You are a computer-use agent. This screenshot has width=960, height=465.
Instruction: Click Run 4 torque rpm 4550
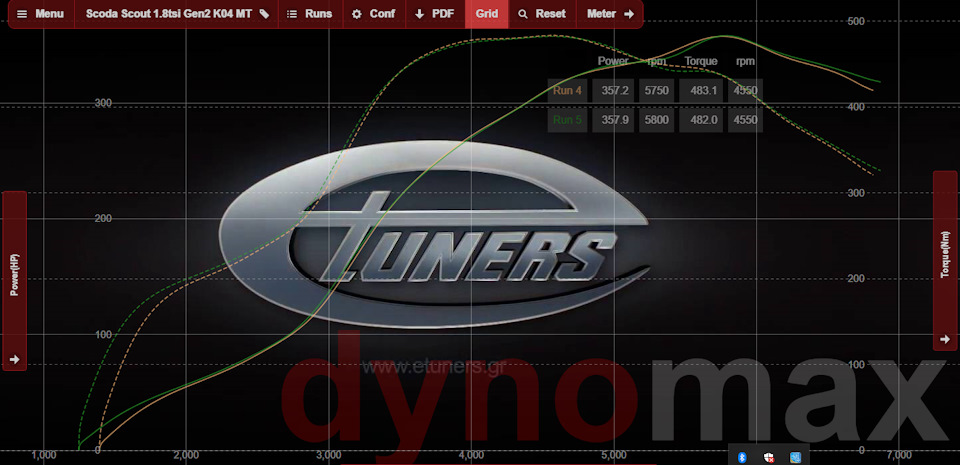[x=745, y=91]
